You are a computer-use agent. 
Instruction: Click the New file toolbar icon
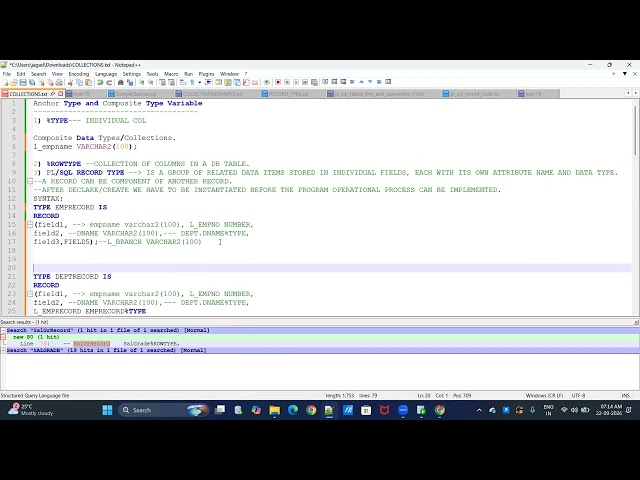click(x=5, y=82)
